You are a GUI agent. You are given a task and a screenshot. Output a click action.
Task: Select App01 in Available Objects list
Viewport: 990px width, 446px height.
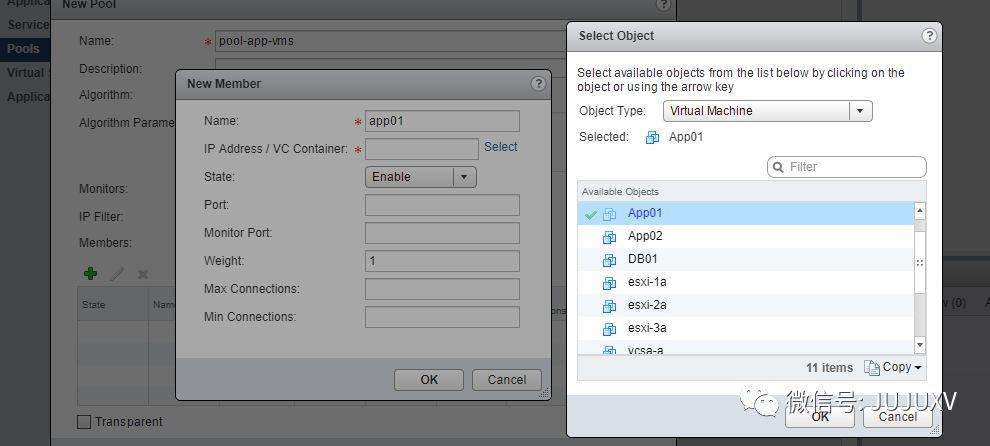tap(645, 213)
